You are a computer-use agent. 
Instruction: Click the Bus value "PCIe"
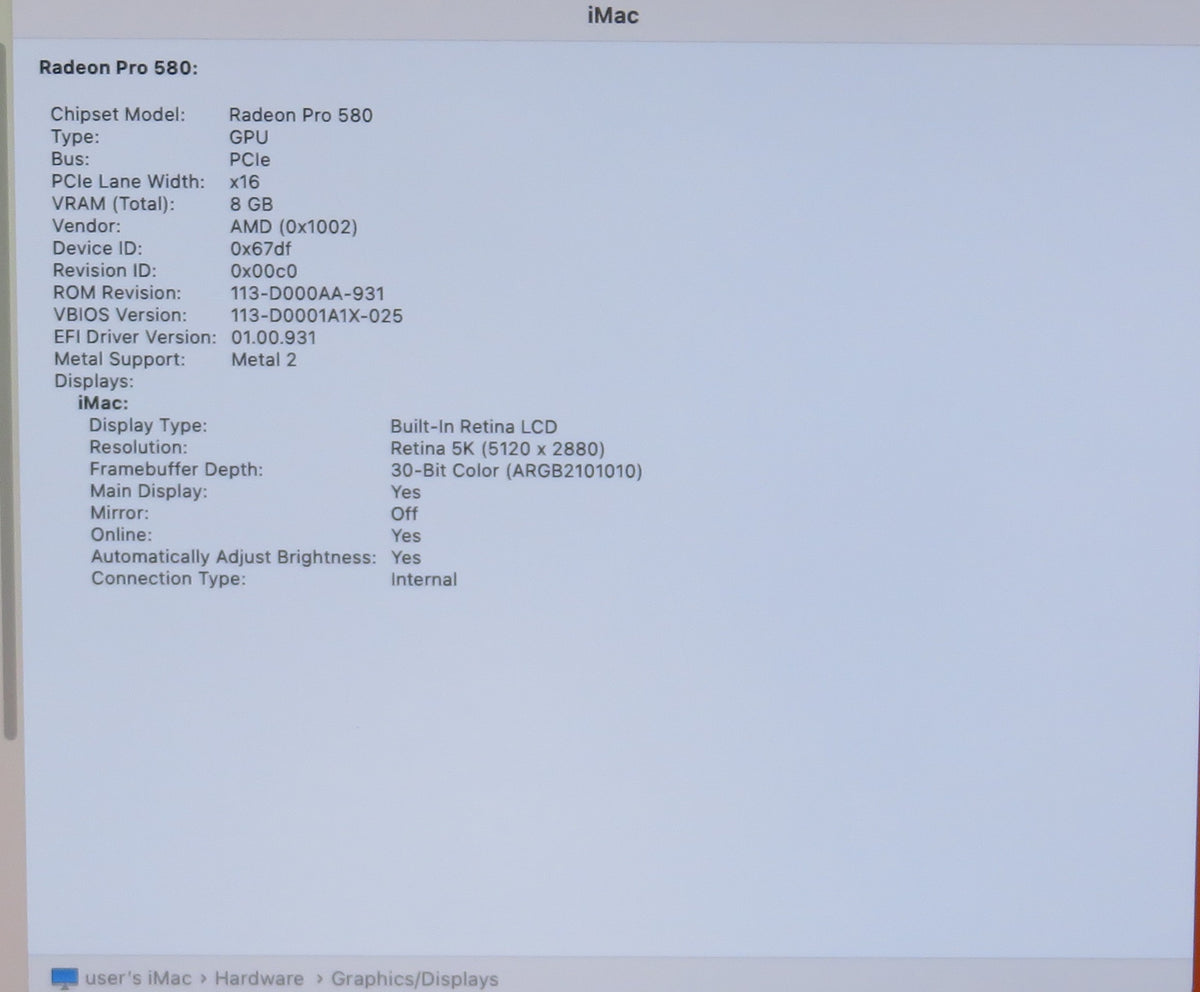pos(250,159)
